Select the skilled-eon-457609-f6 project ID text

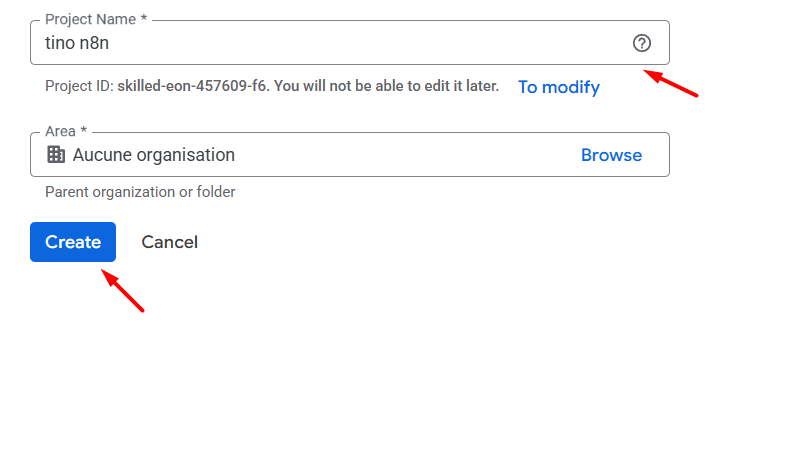(191, 86)
